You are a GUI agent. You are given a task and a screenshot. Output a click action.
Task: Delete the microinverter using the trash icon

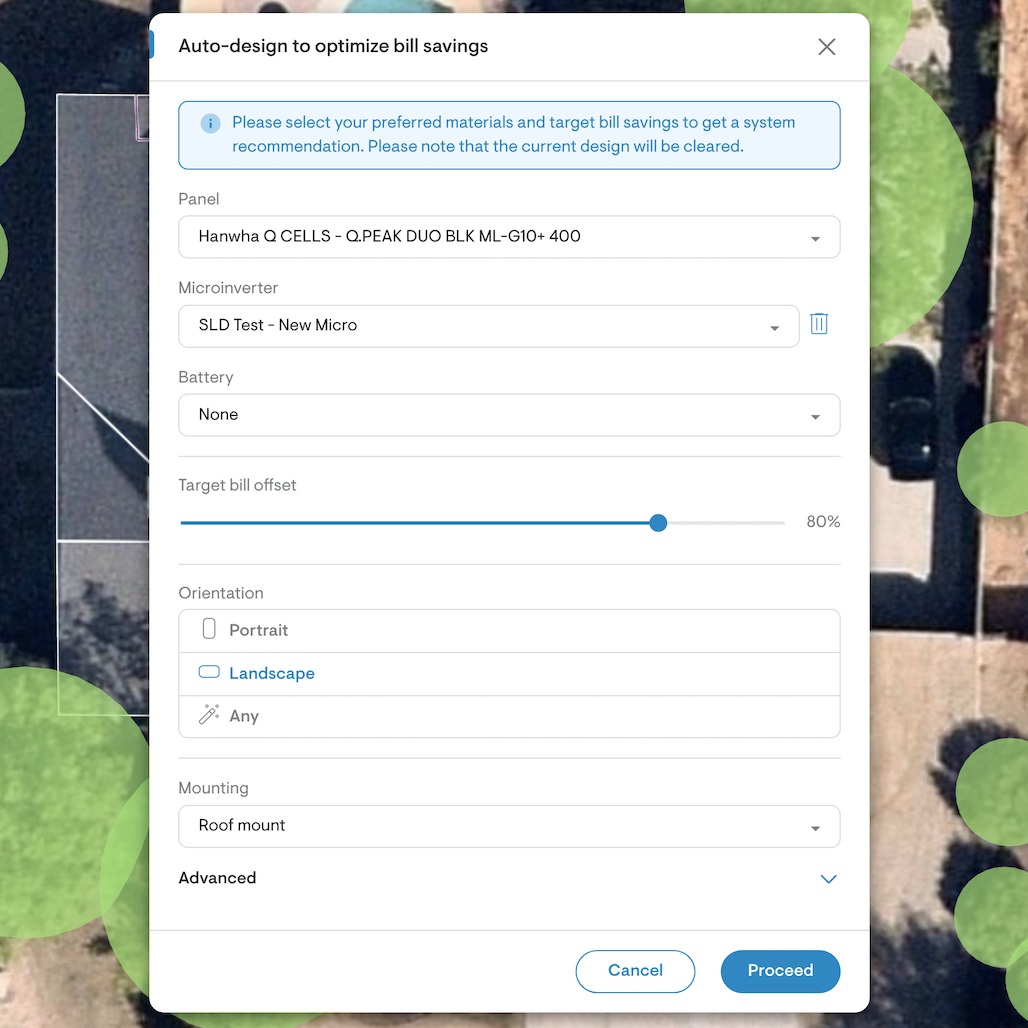pos(819,324)
